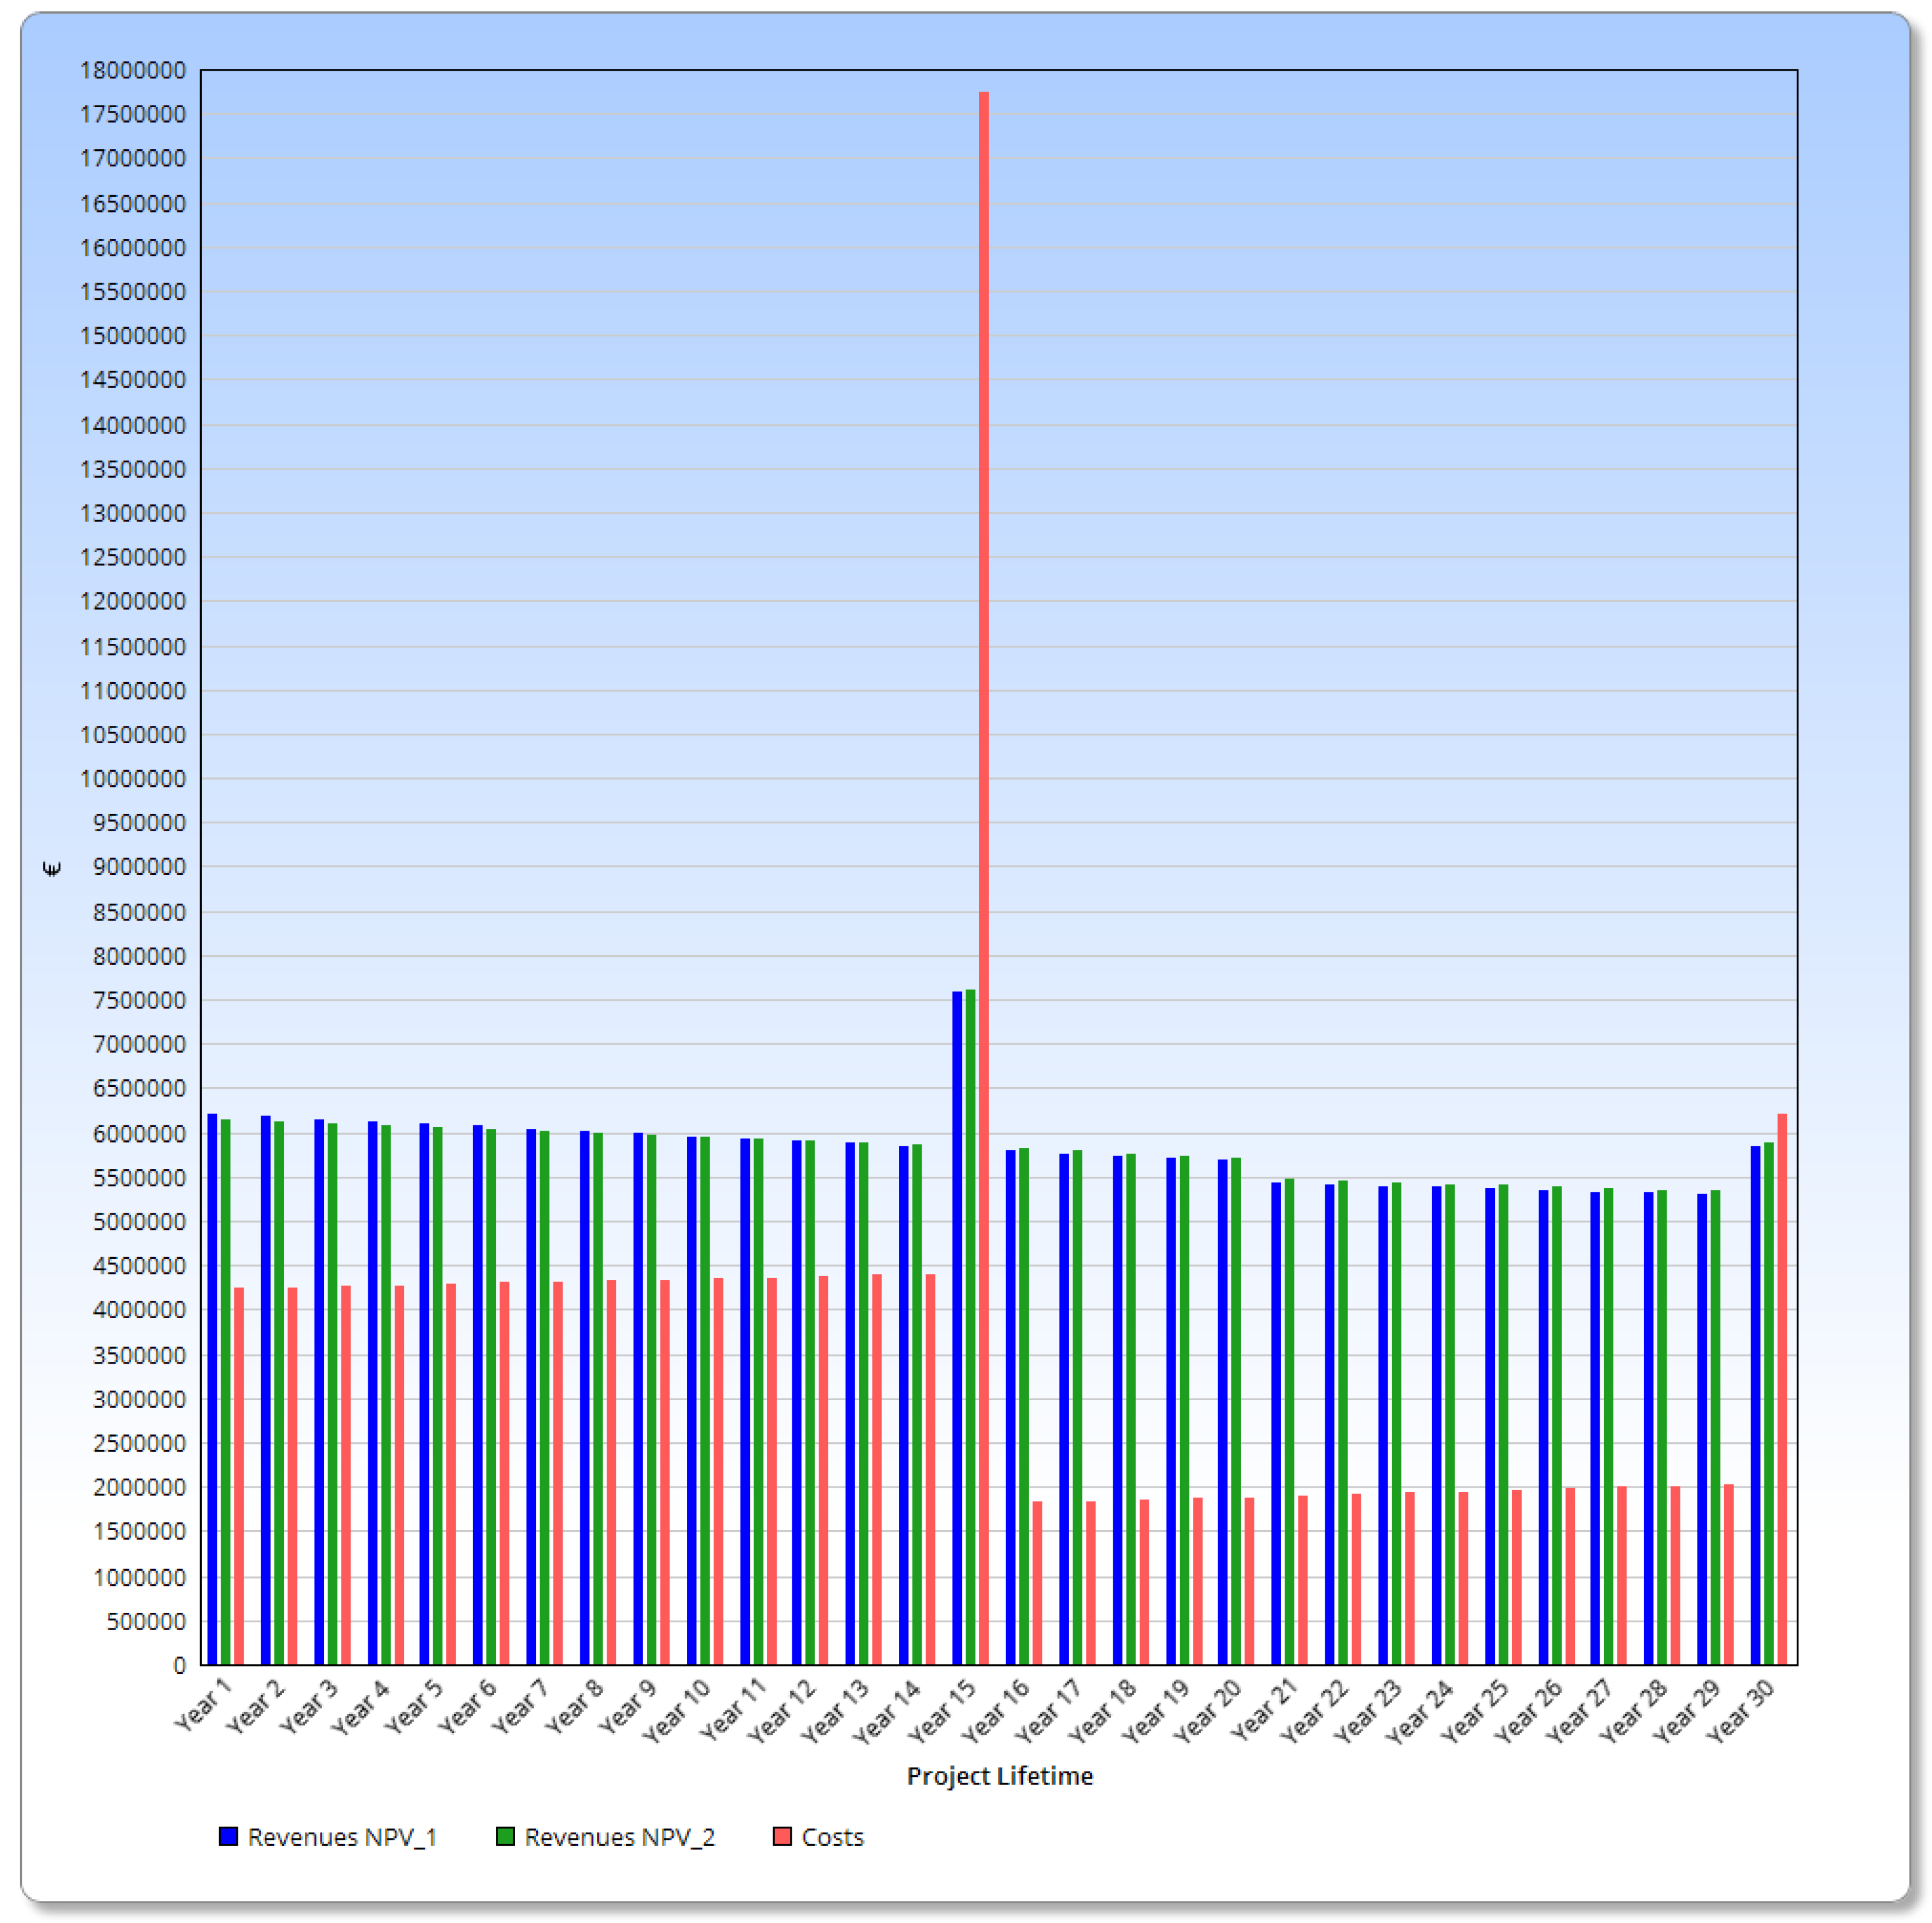The height and width of the screenshot is (1923, 1932).
Task: Click the Year 25 axis label
Action: 1474,1711
